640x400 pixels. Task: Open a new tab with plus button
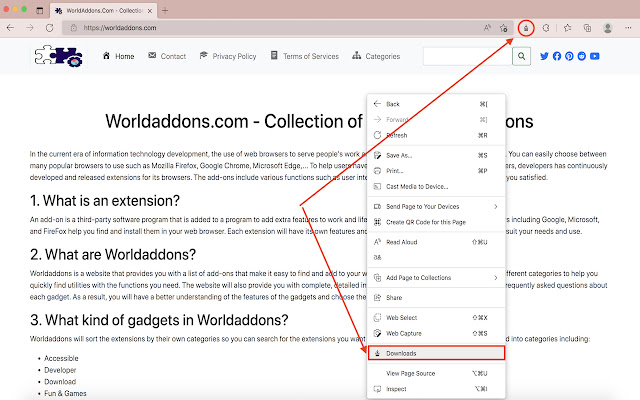click(x=165, y=11)
